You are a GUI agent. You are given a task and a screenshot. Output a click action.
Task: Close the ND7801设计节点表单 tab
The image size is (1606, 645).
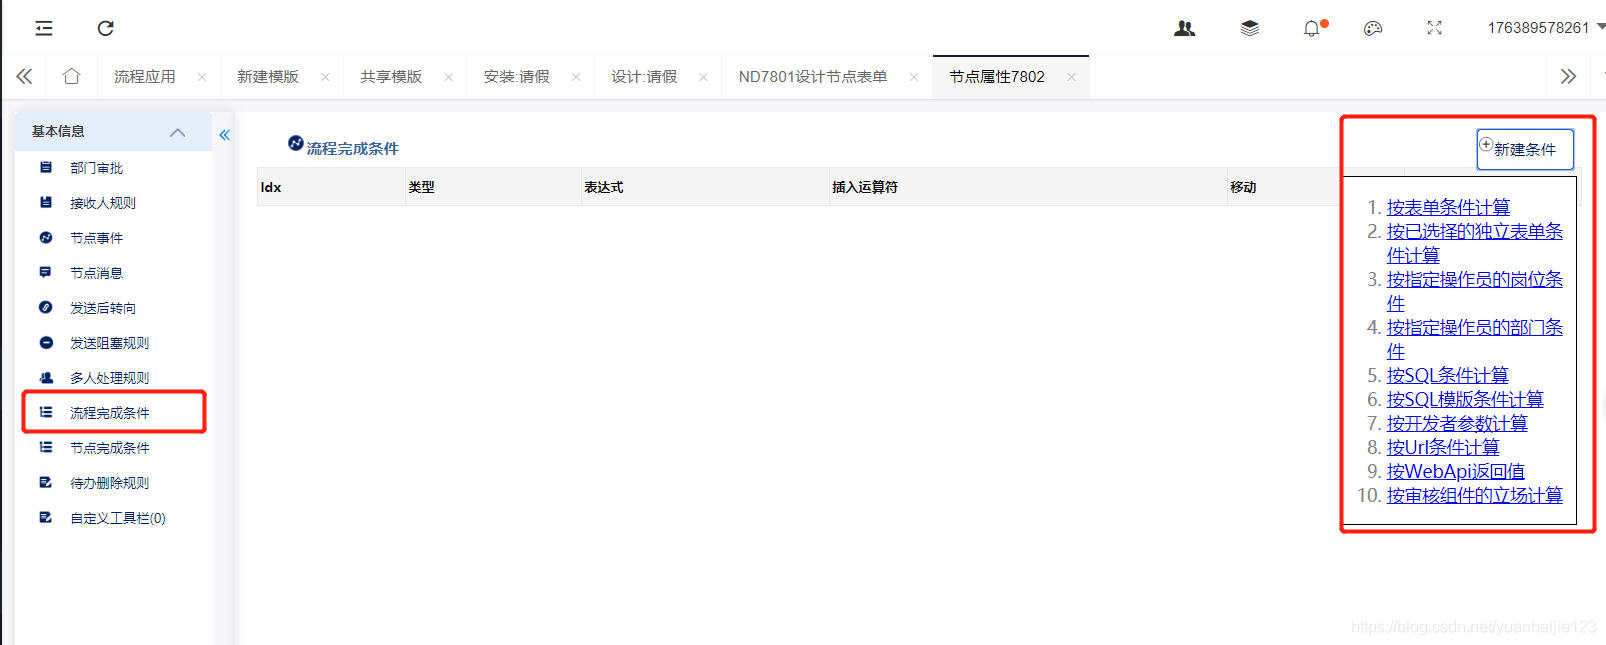914,77
